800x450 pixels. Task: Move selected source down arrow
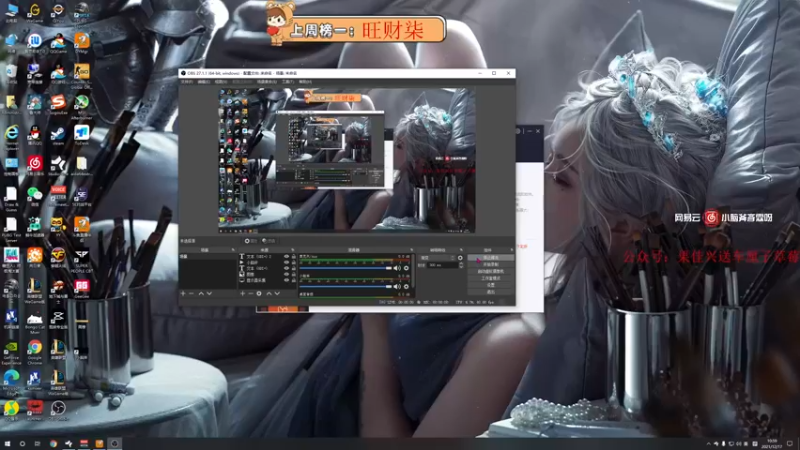tap(277, 293)
